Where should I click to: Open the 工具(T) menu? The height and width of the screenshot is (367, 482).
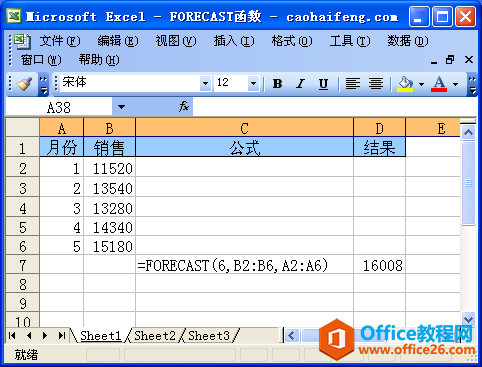[350, 41]
